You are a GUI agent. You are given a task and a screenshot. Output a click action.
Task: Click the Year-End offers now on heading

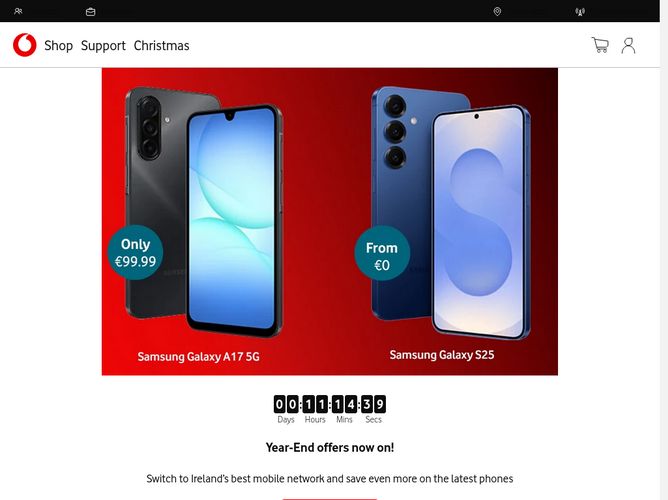coord(330,448)
